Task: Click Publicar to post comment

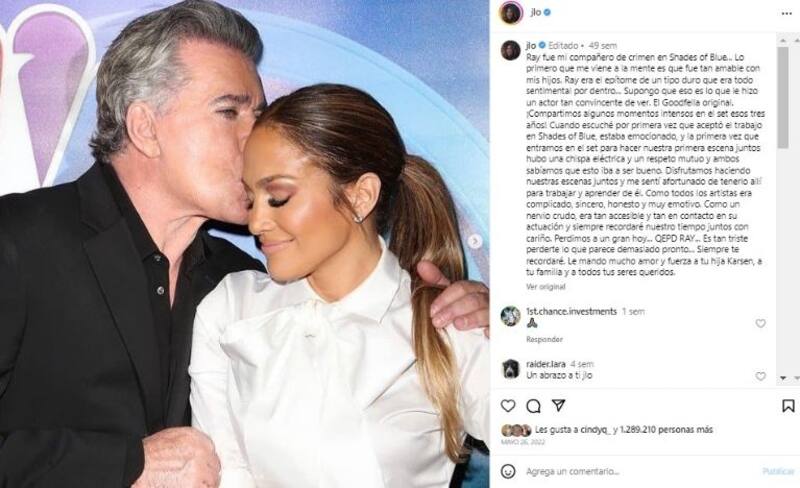Action: pos(778,471)
